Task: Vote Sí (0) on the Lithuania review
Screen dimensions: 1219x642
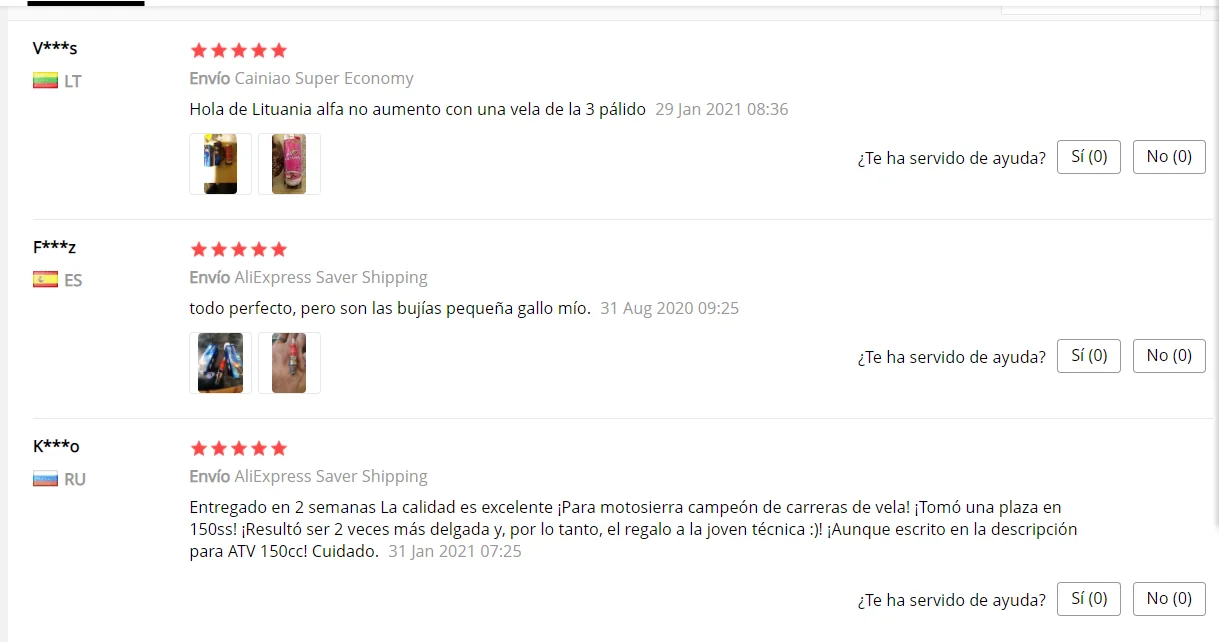Action: pyautogui.click(x=1089, y=157)
